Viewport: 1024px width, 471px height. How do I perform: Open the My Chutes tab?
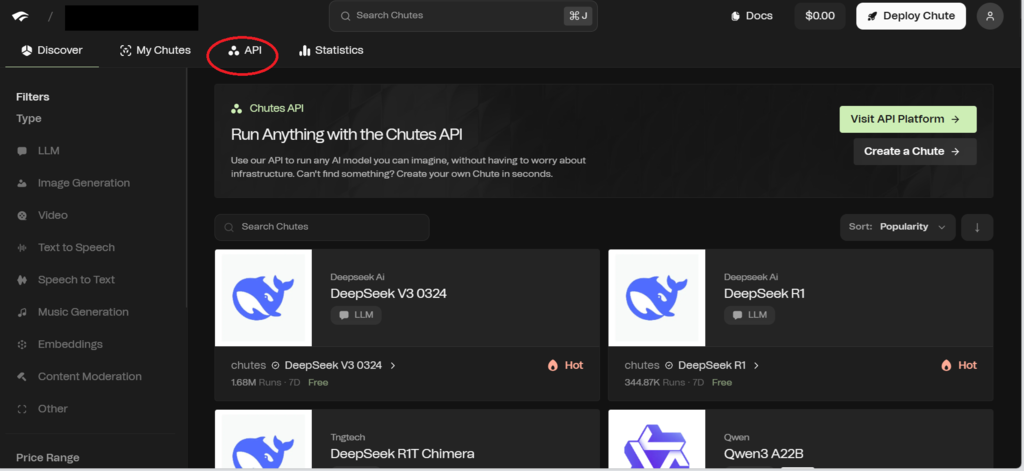(x=155, y=50)
